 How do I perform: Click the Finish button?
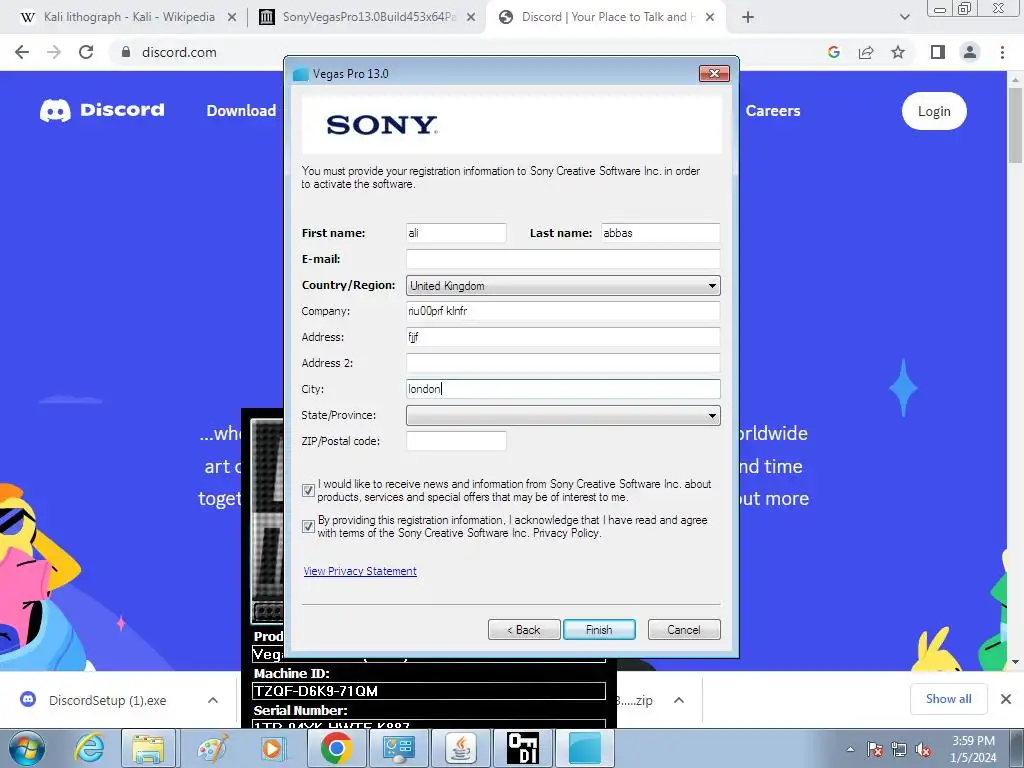tap(599, 630)
